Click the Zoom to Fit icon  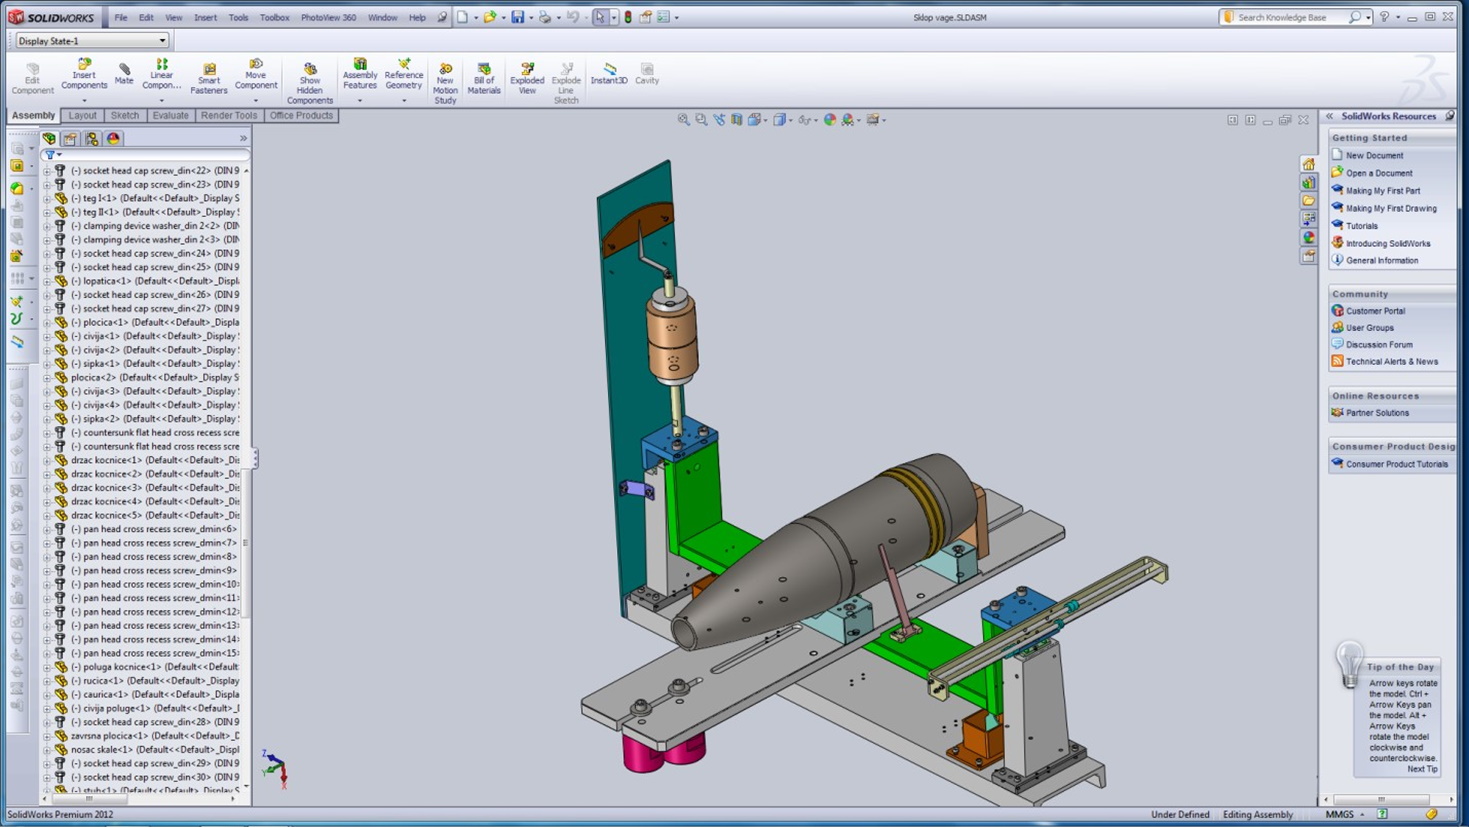(x=684, y=120)
